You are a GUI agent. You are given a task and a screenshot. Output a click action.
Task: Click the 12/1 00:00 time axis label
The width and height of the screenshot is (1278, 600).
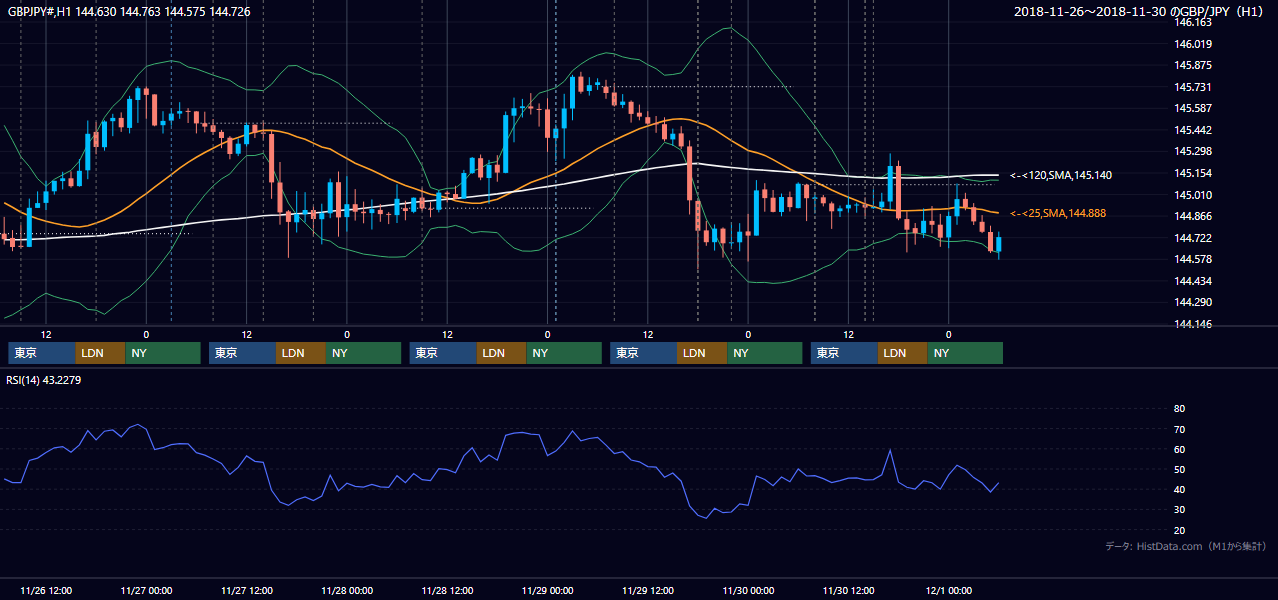(x=948, y=590)
